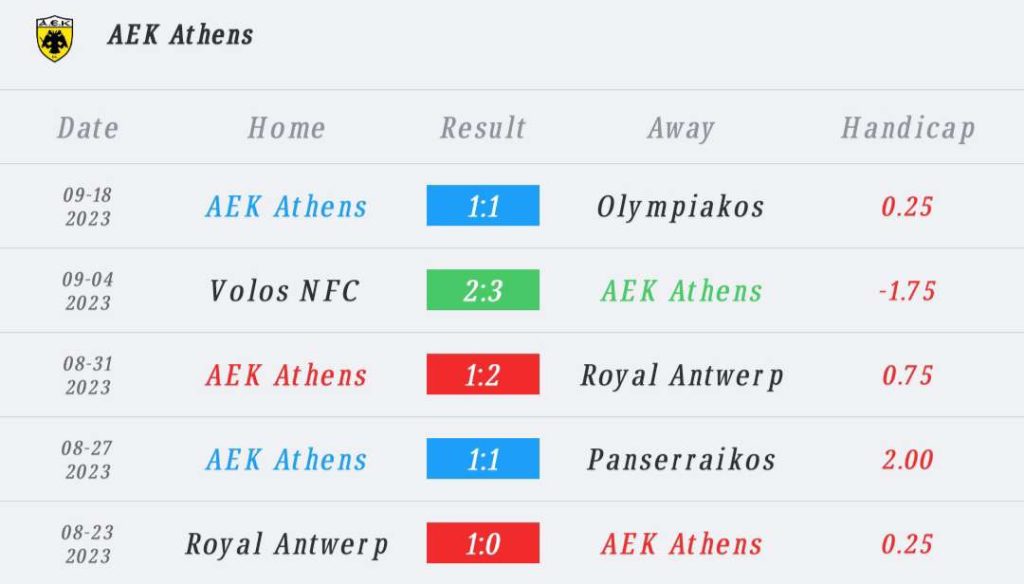Open the Panserraikos team link
This screenshot has width=1024, height=584.
pos(681,459)
